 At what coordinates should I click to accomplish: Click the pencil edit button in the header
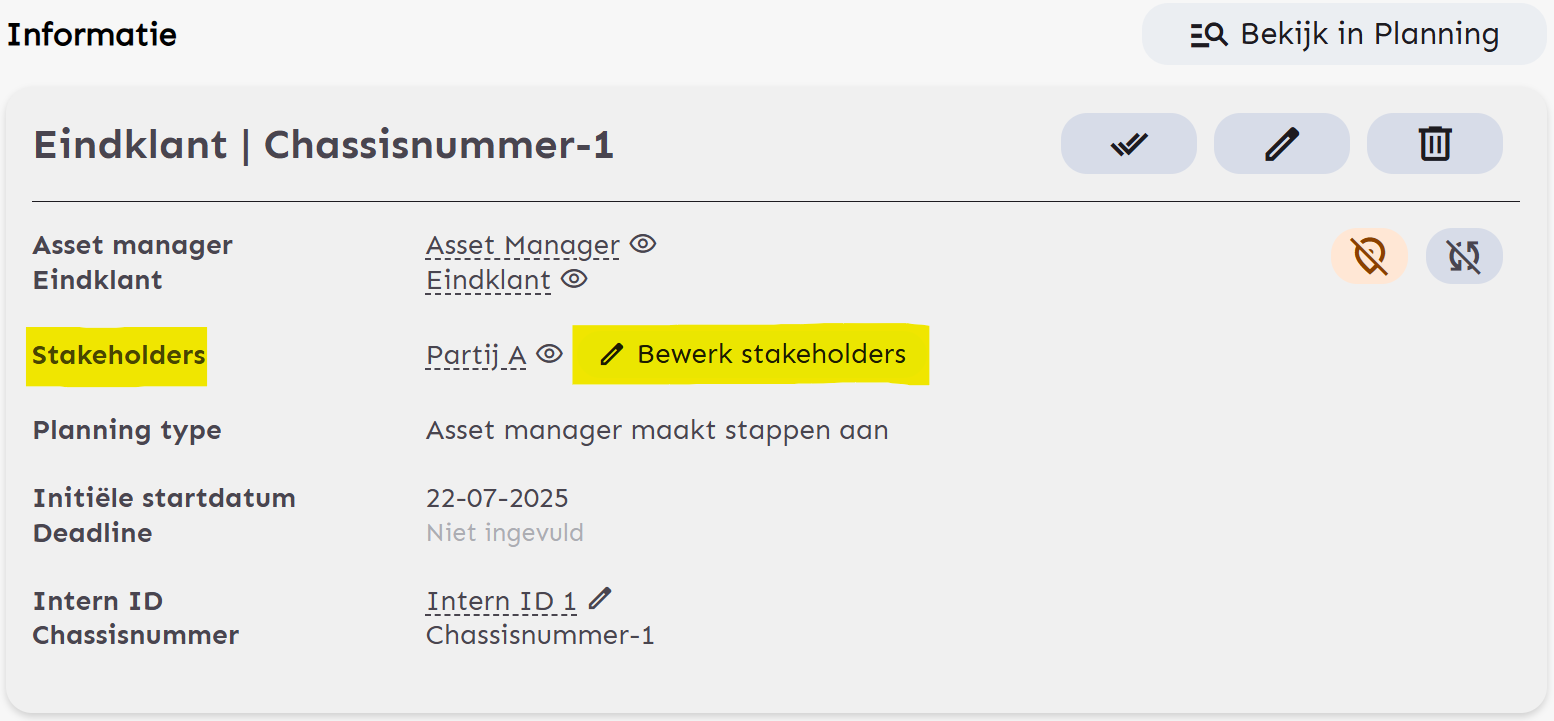[1281, 144]
